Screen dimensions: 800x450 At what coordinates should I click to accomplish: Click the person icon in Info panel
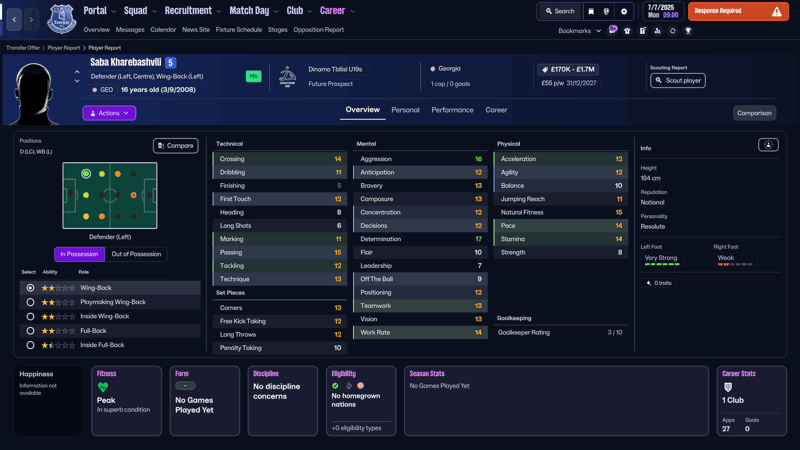(768, 145)
